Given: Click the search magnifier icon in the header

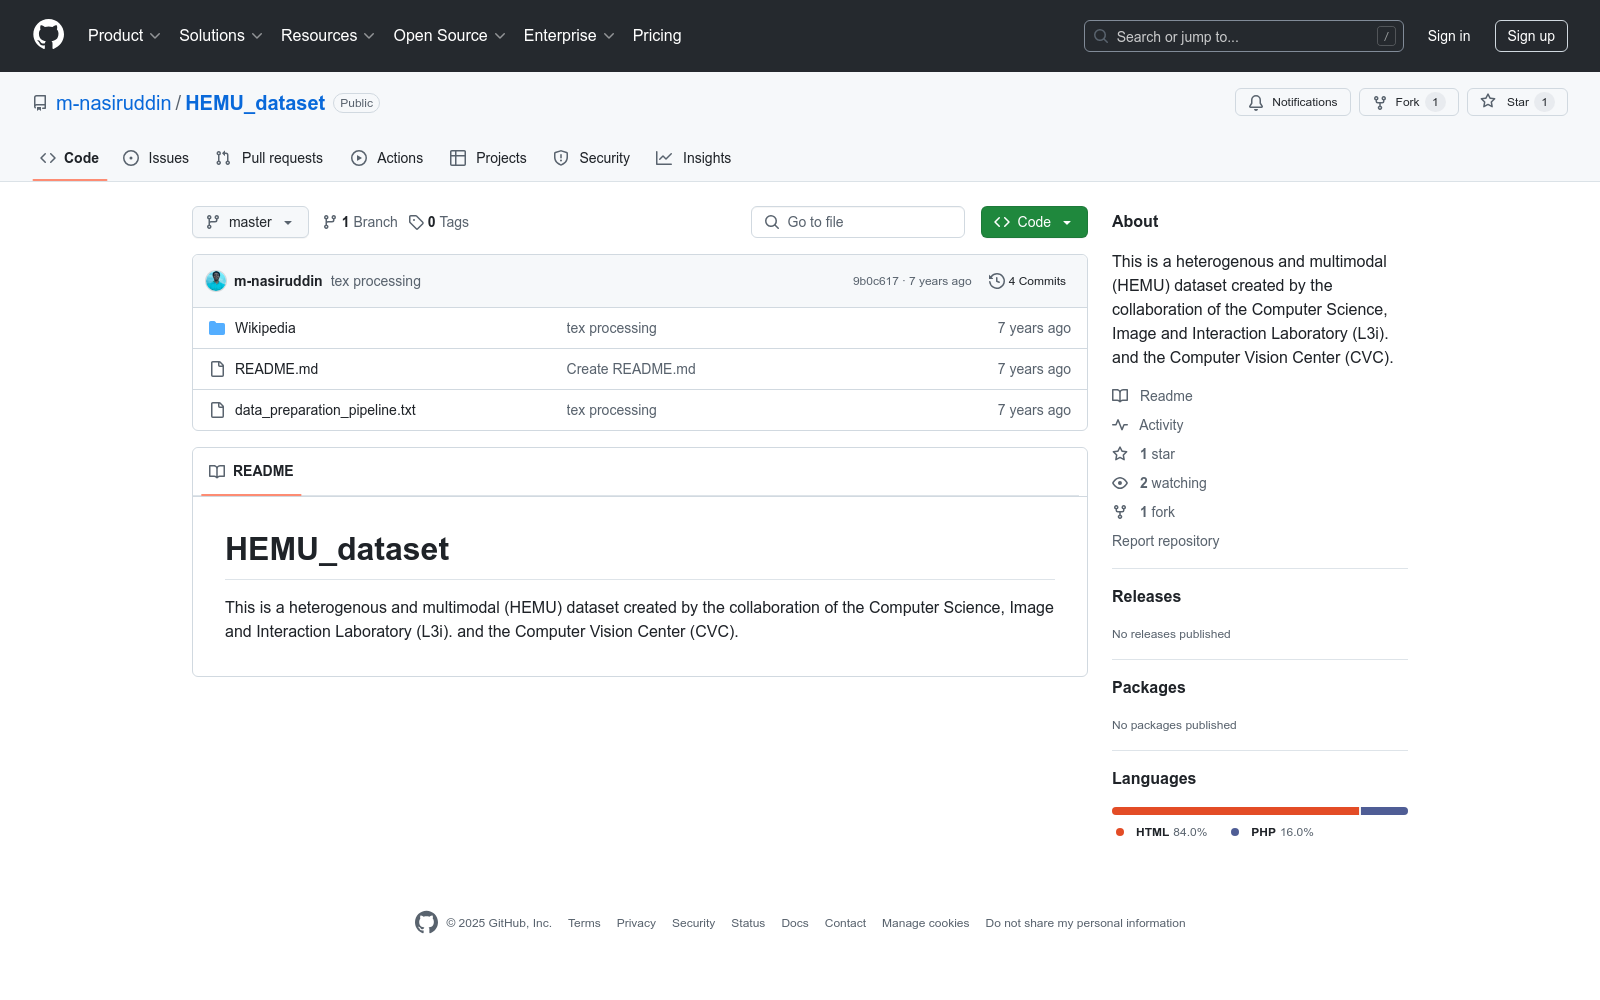Looking at the screenshot, I should (x=1101, y=36).
